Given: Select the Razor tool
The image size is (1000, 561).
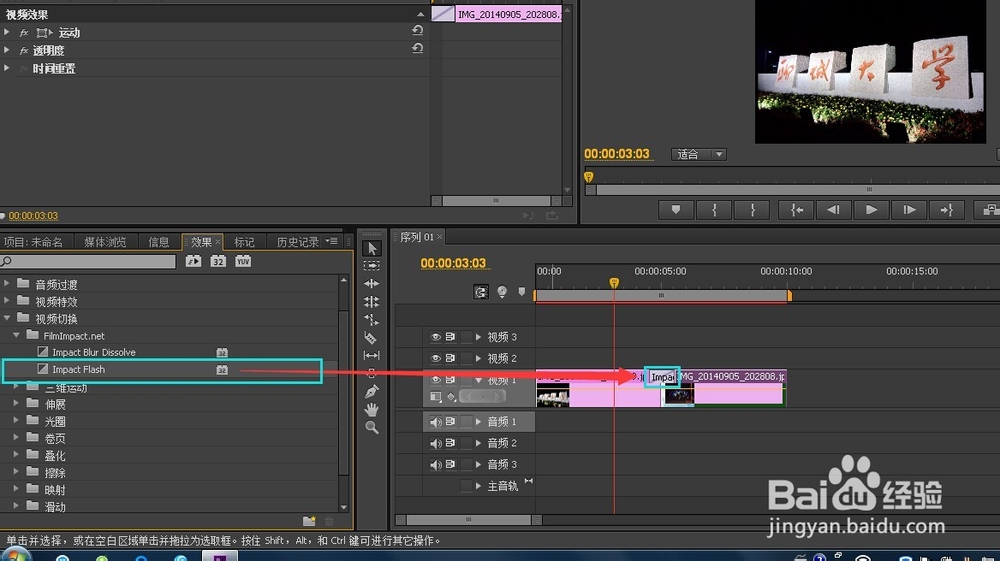Looking at the screenshot, I should [x=371, y=338].
